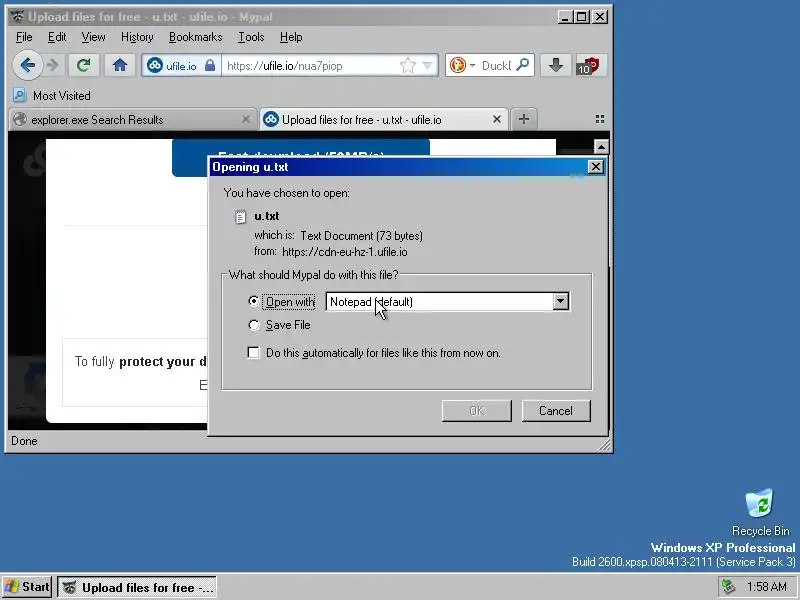This screenshot has width=800, height=600.
Task: Click the from URL text cdn-eu-hz-1.ufile.io
Action: coord(344,252)
